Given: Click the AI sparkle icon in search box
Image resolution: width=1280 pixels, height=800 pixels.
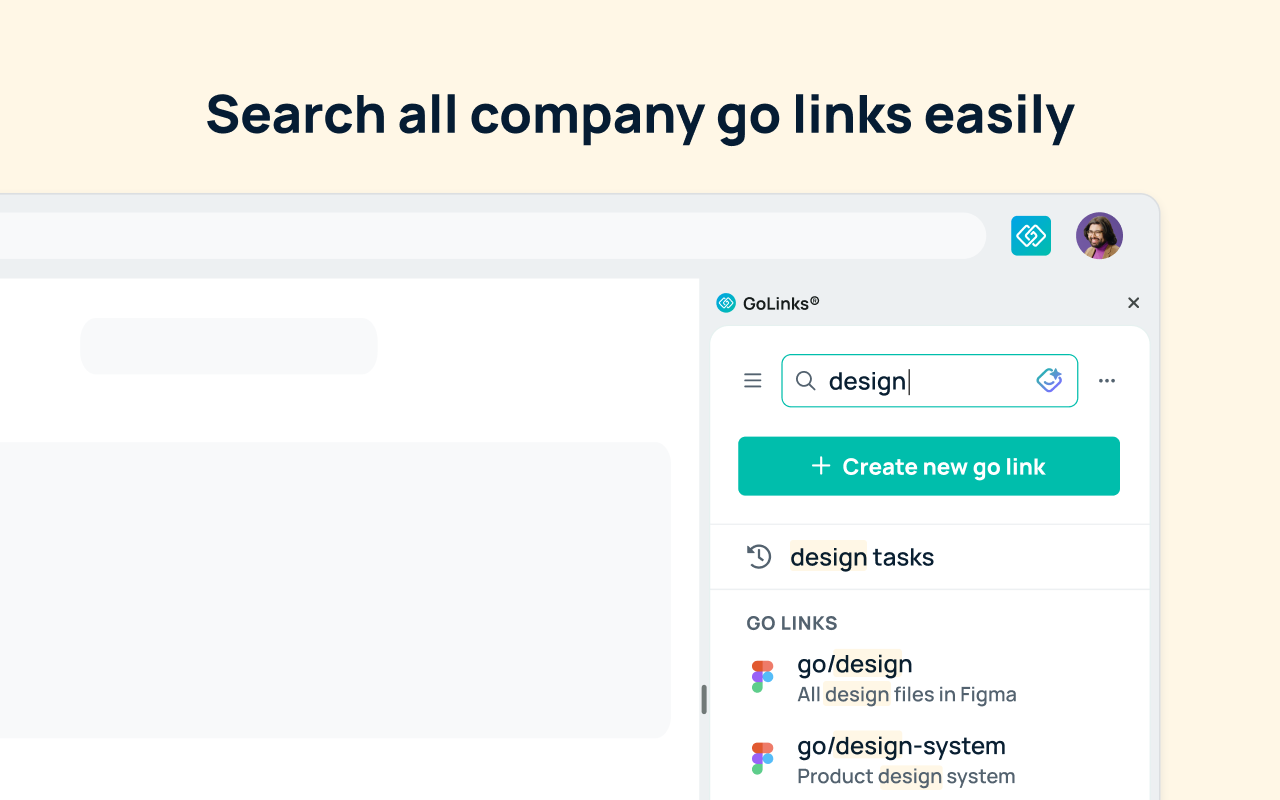Looking at the screenshot, I should (x=1049, y=380).
